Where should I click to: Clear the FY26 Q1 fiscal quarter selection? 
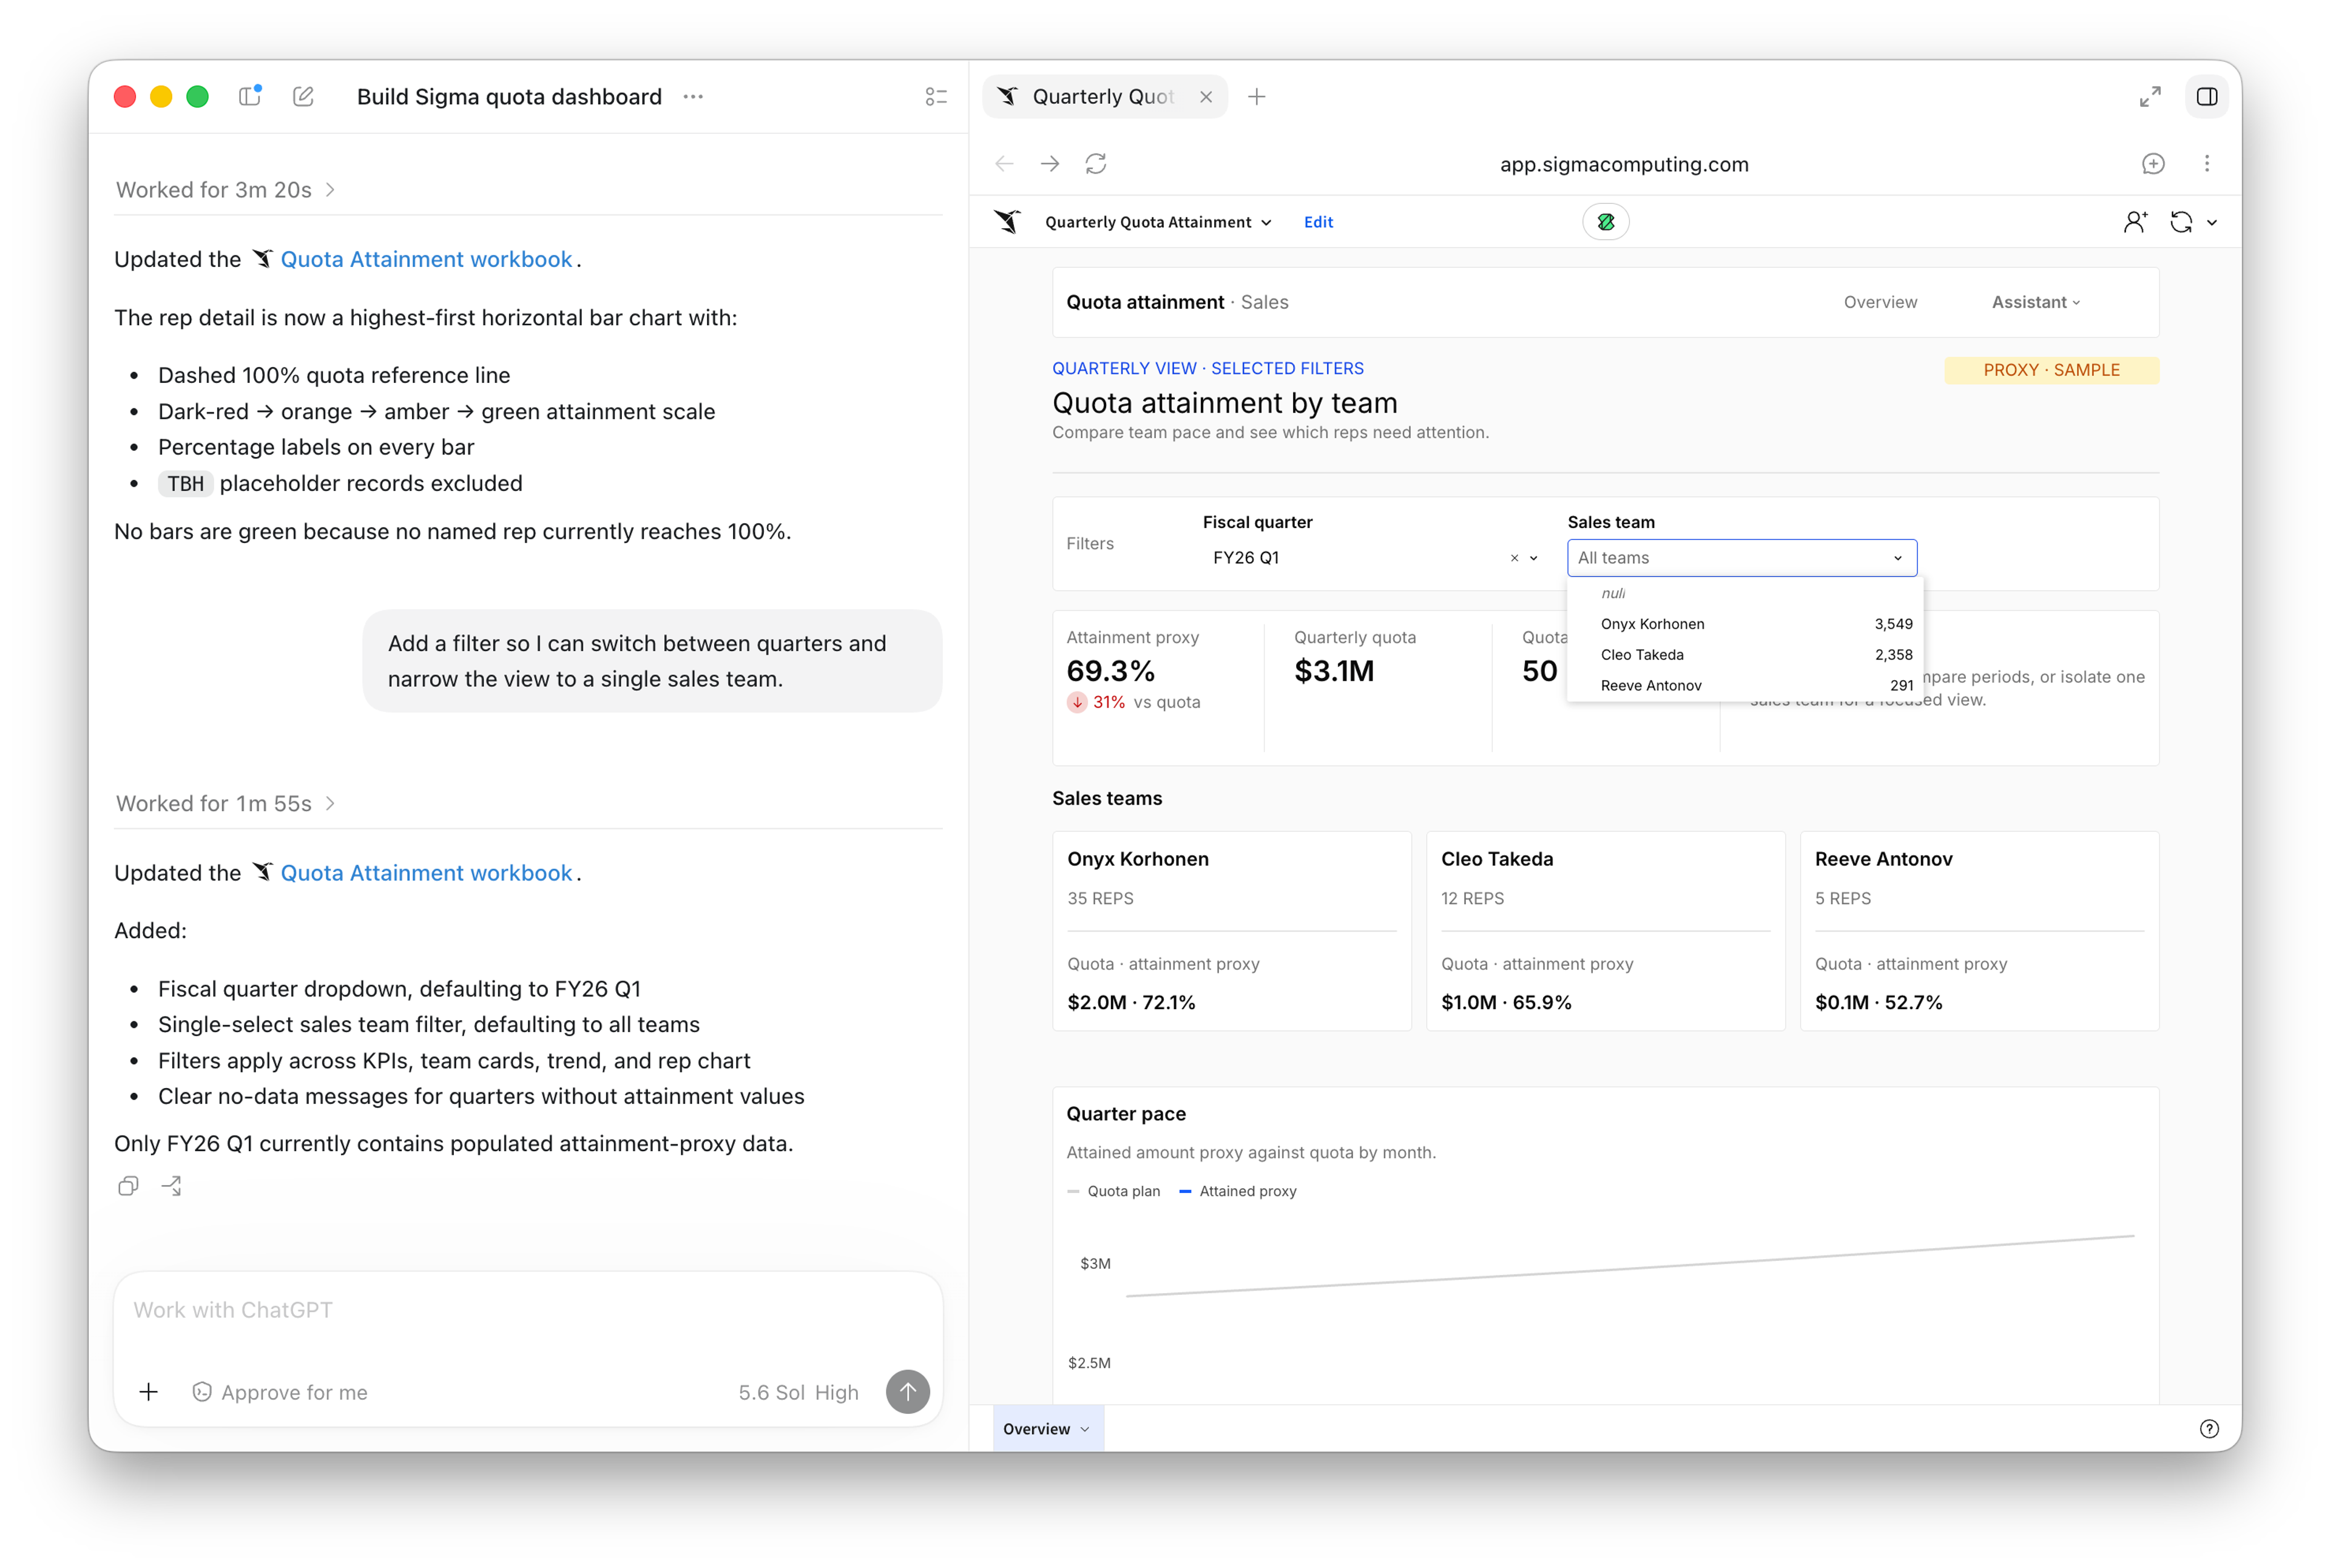tap(1514, 558)
